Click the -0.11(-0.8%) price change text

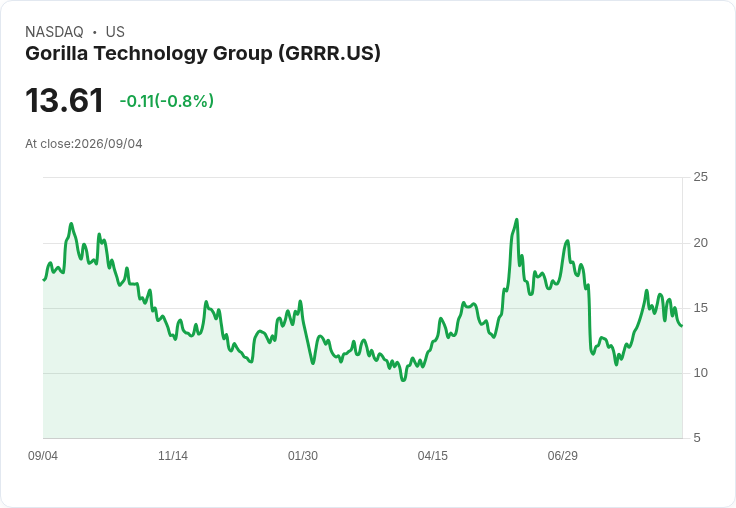(167, 101)
